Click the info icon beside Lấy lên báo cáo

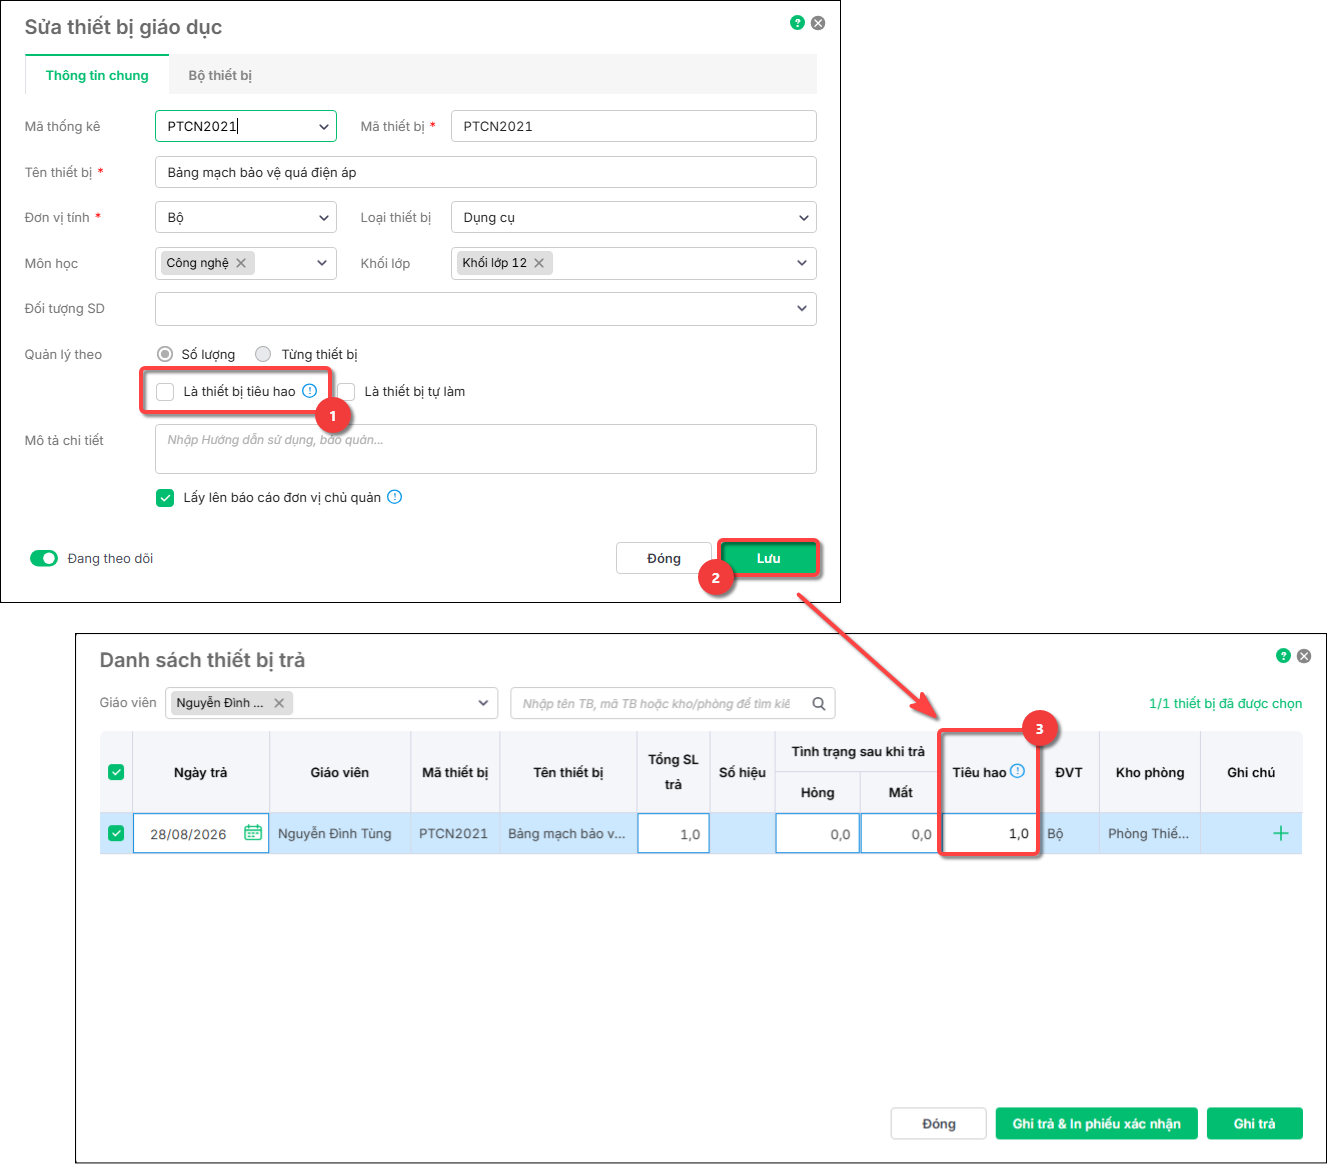395,497
